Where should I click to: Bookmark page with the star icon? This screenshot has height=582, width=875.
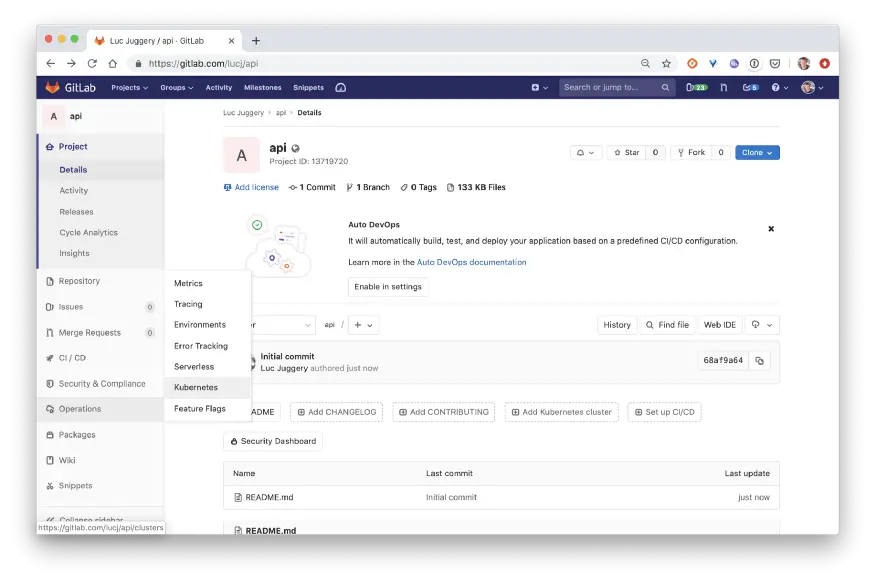tap(666, 64)
